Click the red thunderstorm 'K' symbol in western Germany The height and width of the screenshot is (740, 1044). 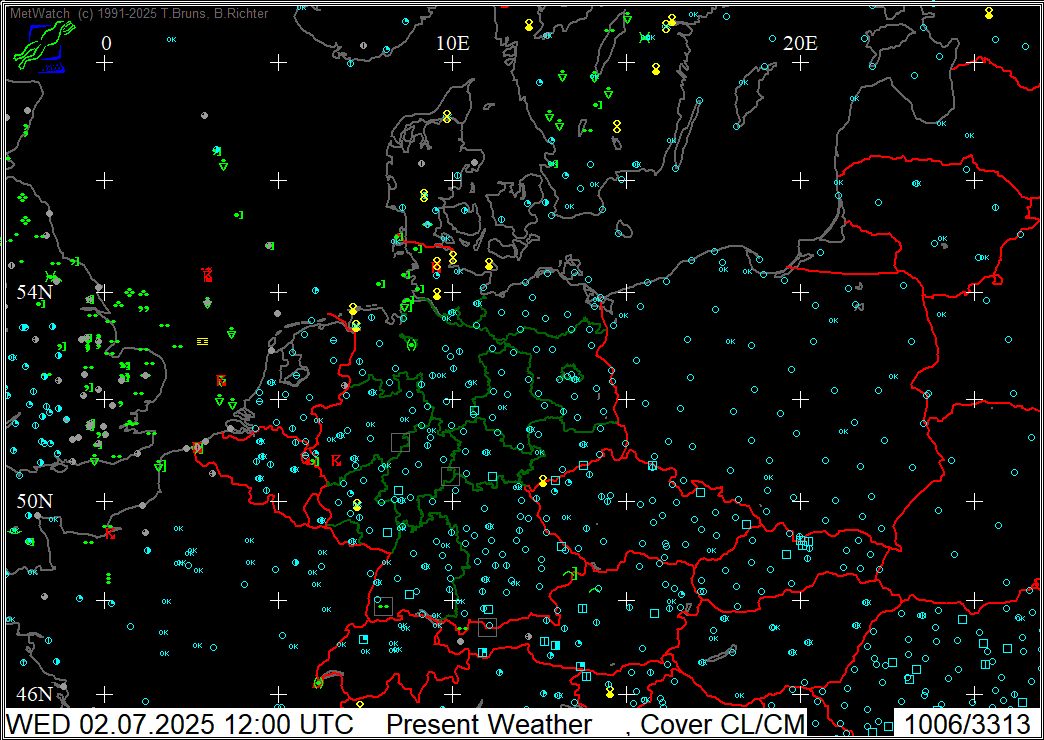point(336,460)
